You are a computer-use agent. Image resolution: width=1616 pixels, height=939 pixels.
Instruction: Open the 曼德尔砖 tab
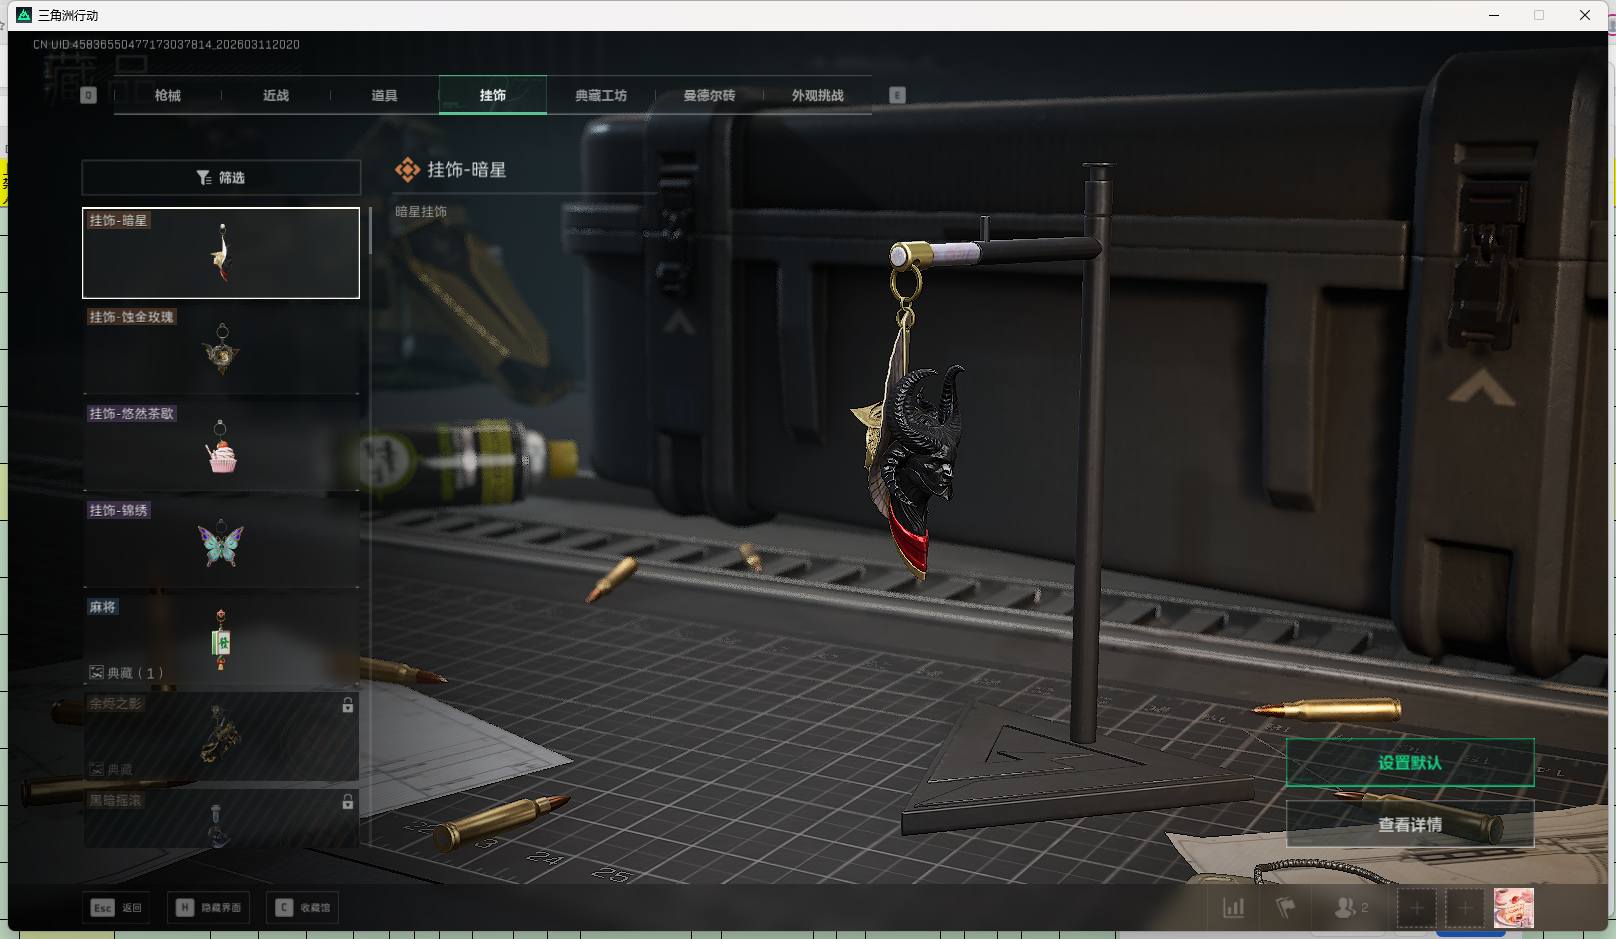(x=709, y=95)
